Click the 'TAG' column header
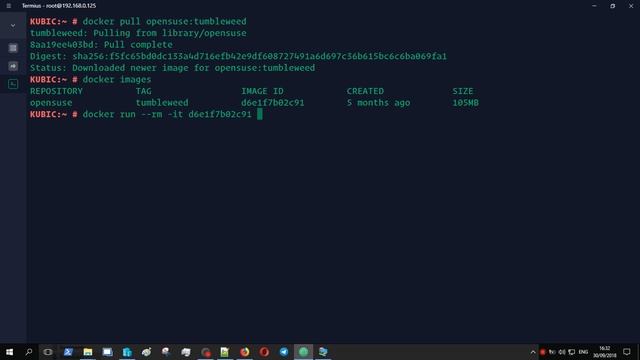 point(143,91)
